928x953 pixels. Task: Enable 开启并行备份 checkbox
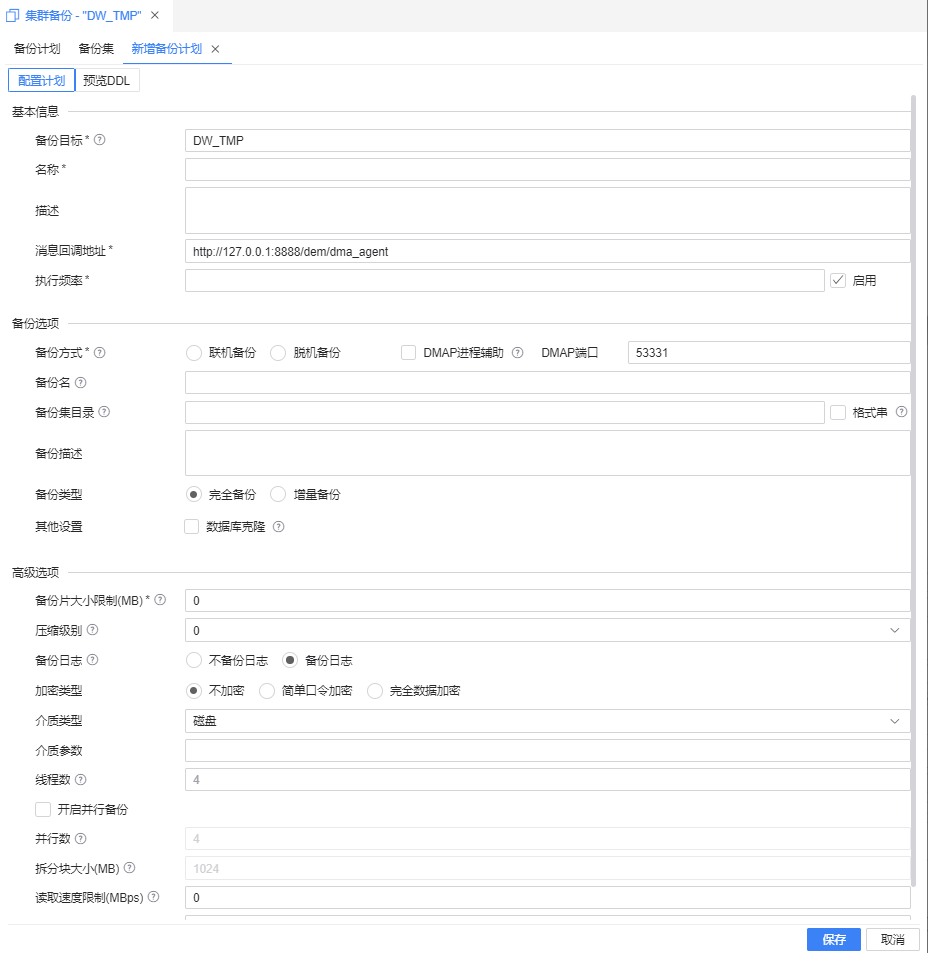[x=43, y=809]
